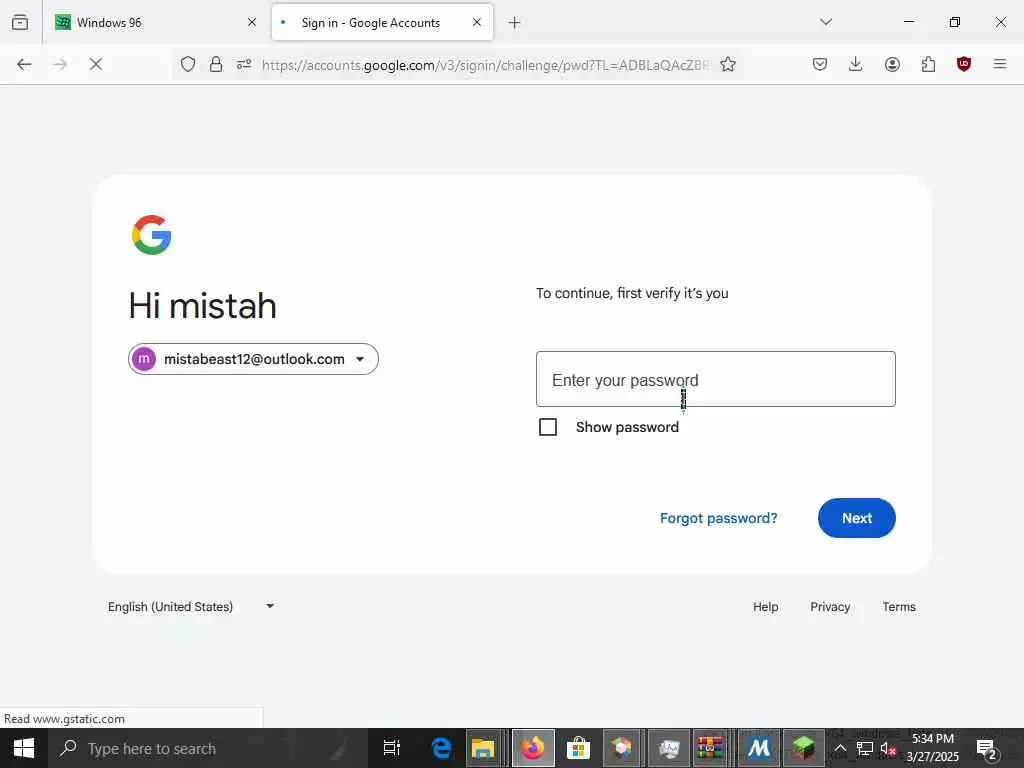View site security padlock information
This screenshot has height=768, width=1024.
216,64
